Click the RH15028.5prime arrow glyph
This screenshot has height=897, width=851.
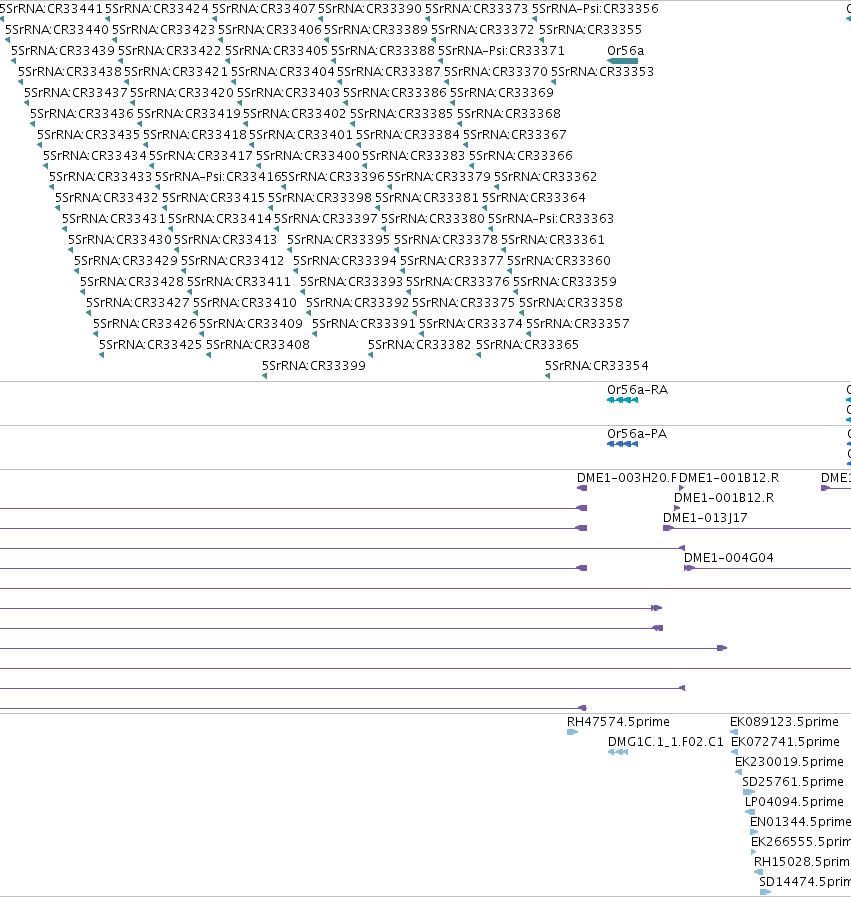pos(758,872)
